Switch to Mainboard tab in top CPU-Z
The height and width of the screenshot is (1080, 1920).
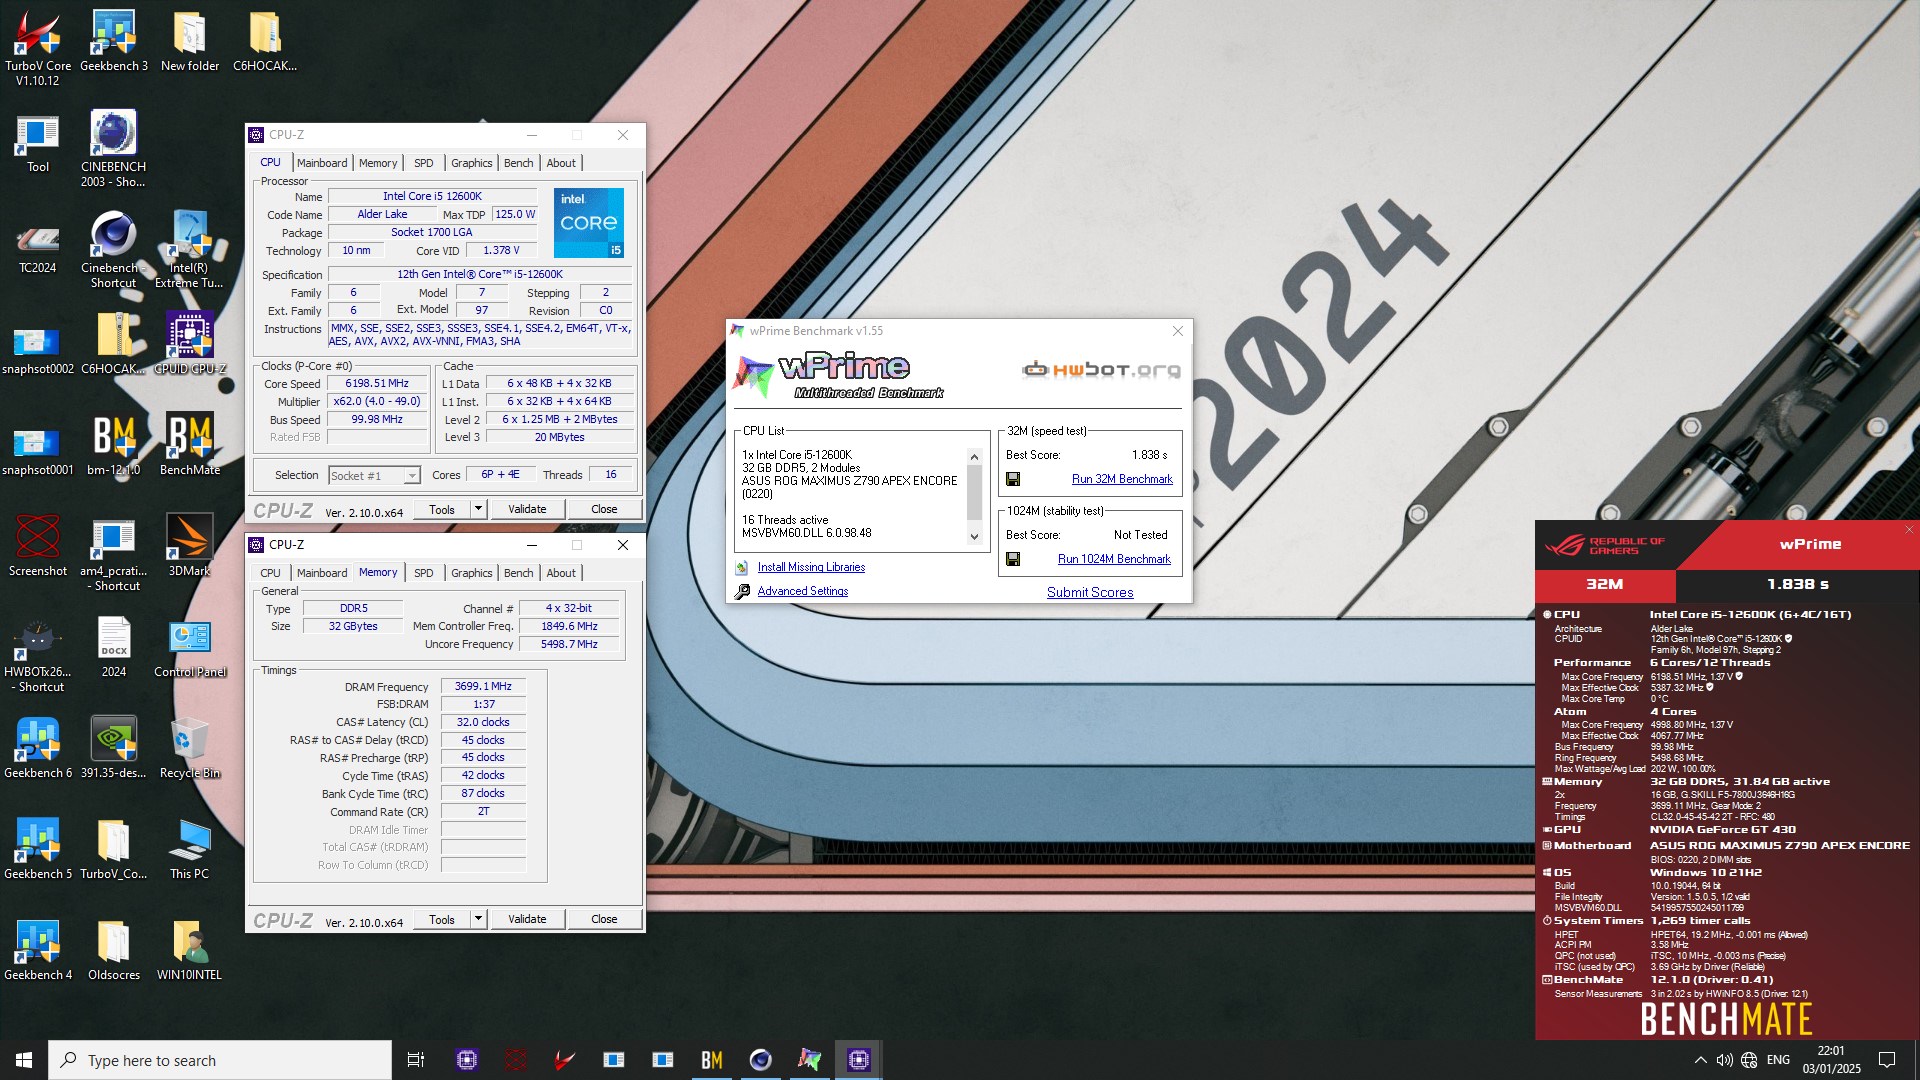322,163
